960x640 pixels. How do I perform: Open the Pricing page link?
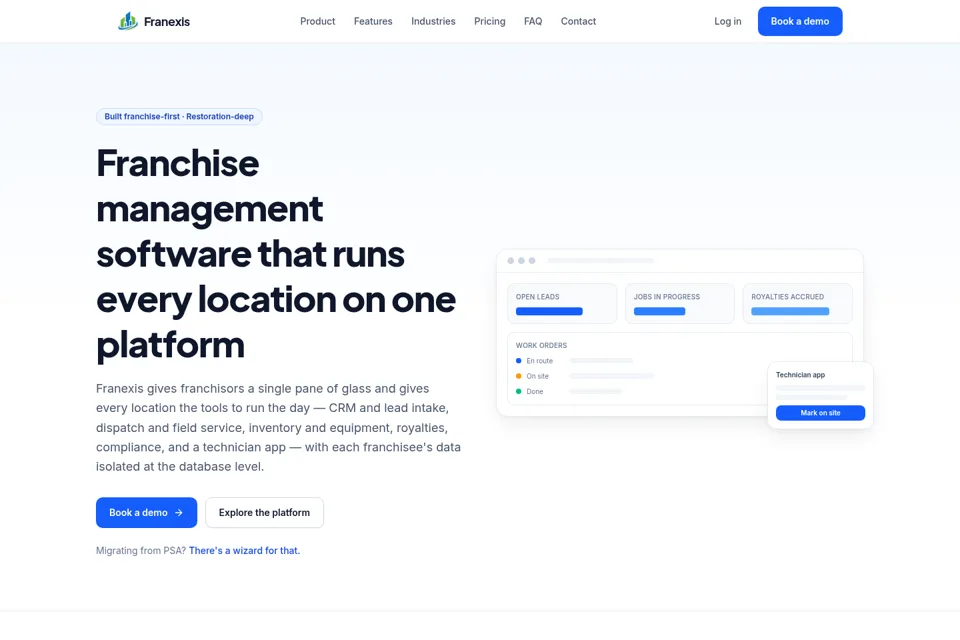489,21
